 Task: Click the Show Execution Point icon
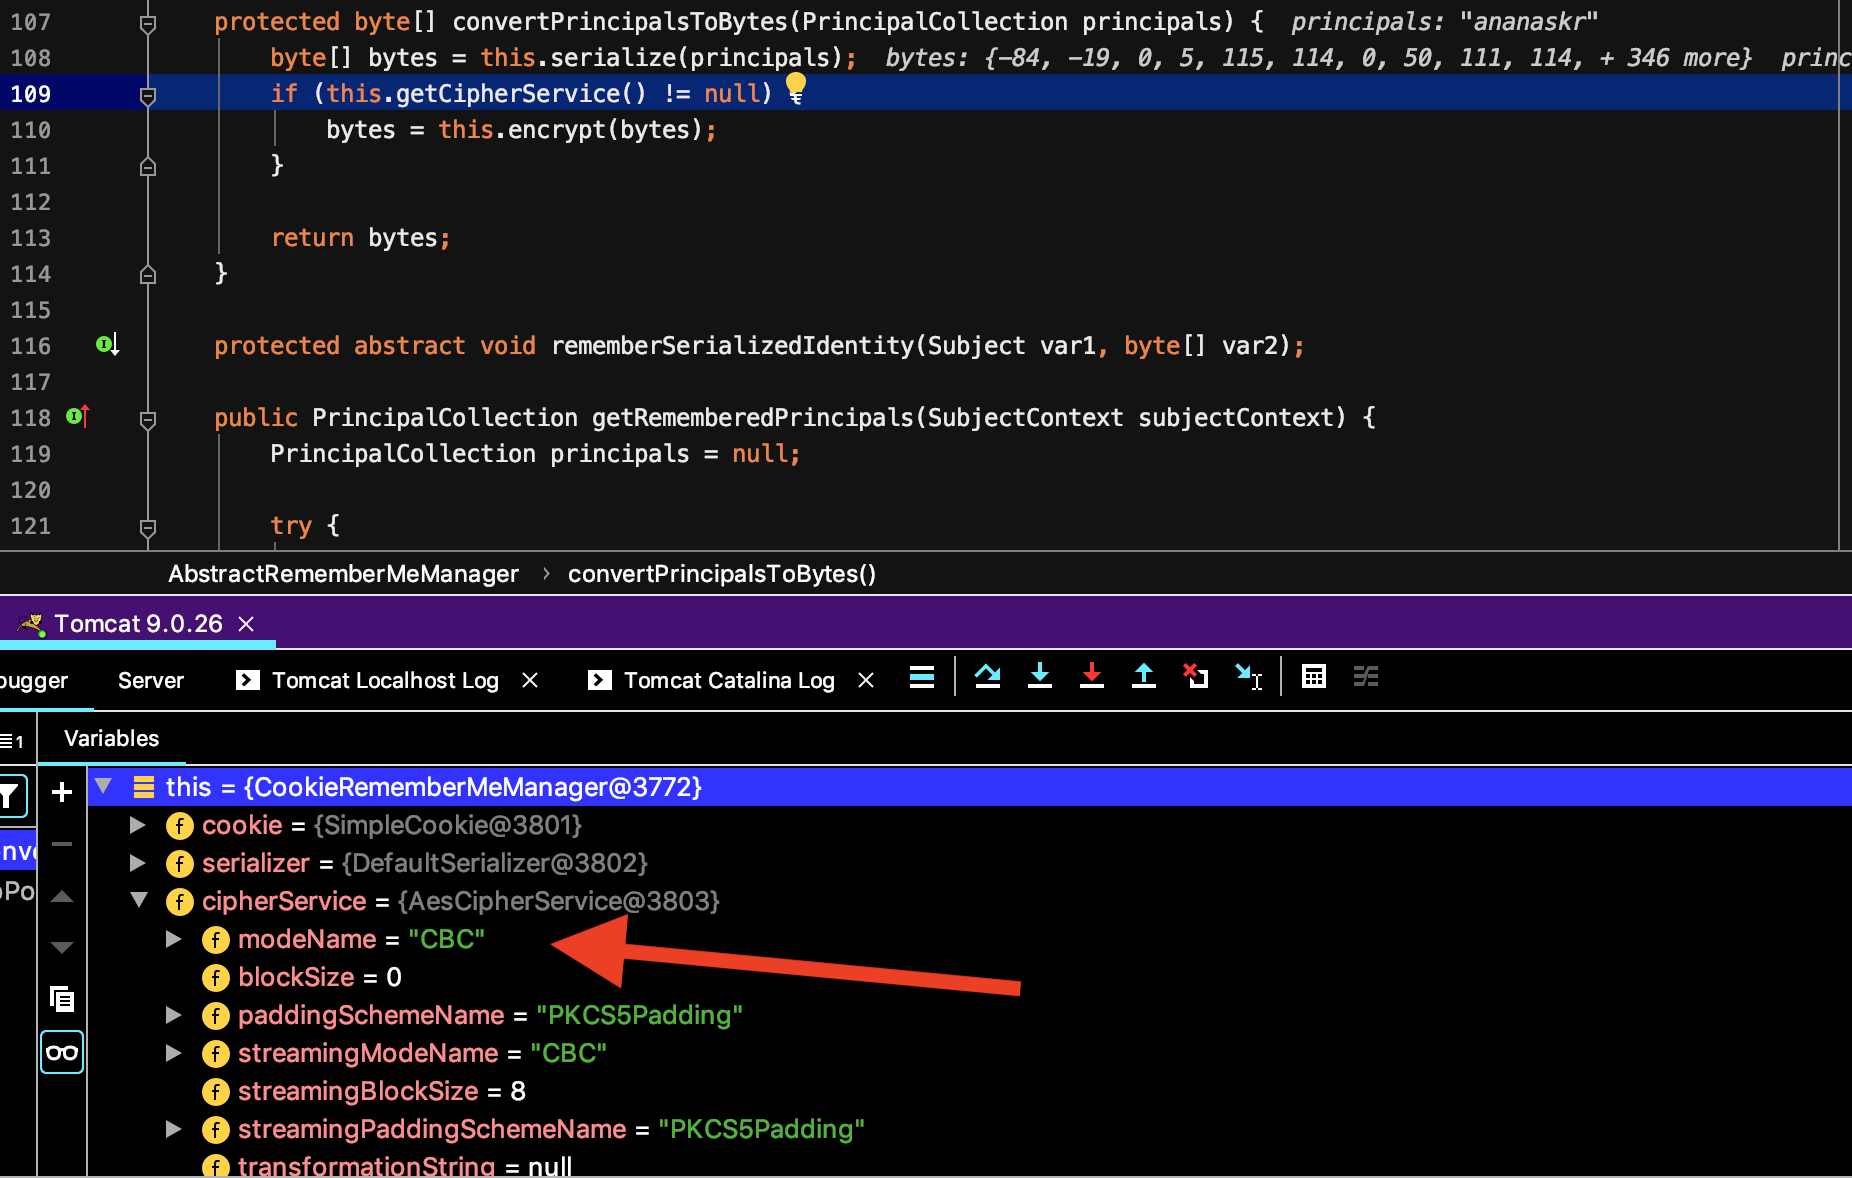click(921, 677)
